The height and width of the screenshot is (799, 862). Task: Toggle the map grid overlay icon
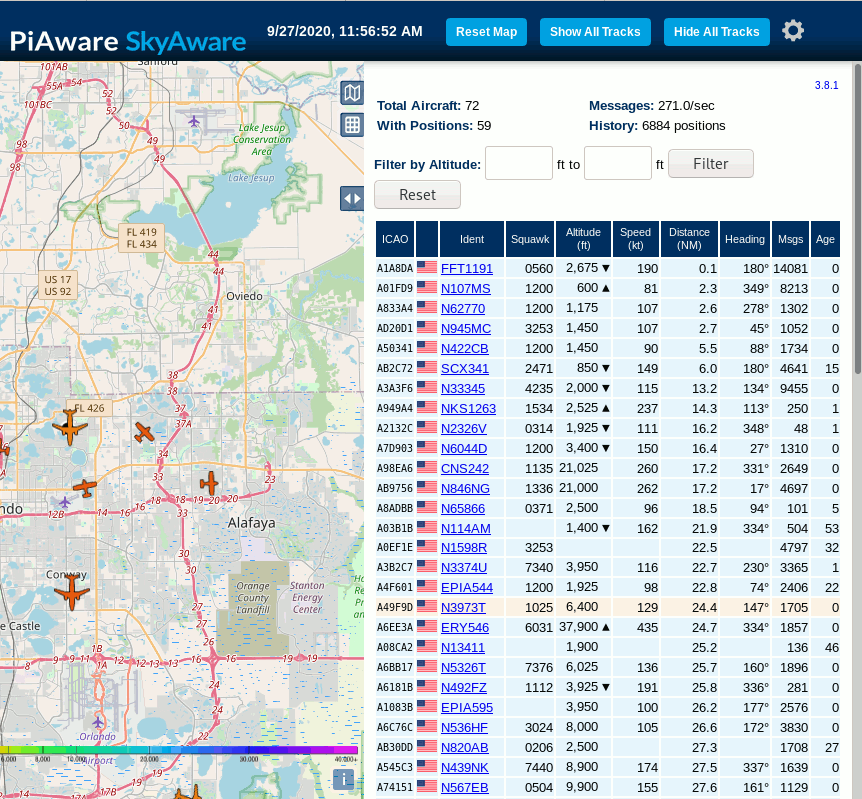click(352, 125)
